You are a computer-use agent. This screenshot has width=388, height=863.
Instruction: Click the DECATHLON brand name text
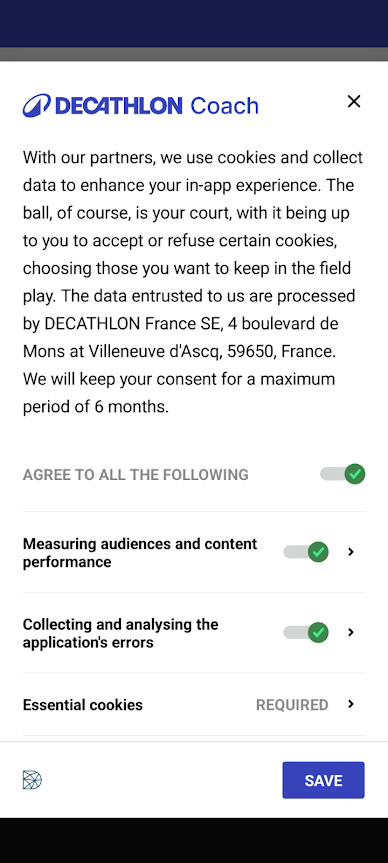[x=118, y=106]
